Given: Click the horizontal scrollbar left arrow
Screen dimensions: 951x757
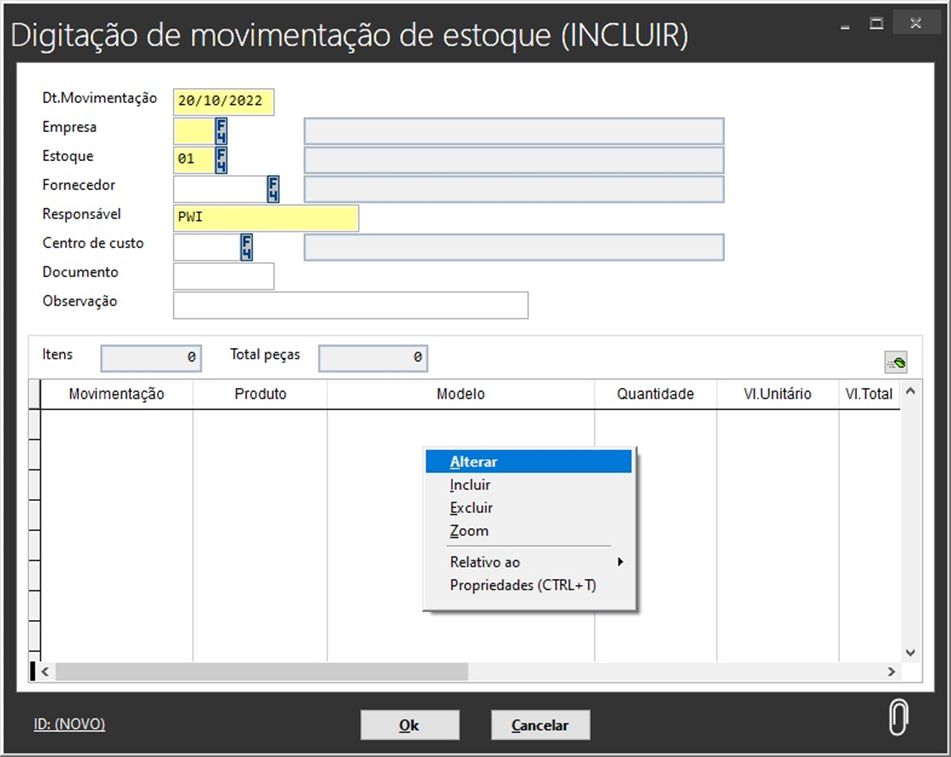Looking at the screenshot, I should pos(45,671).
